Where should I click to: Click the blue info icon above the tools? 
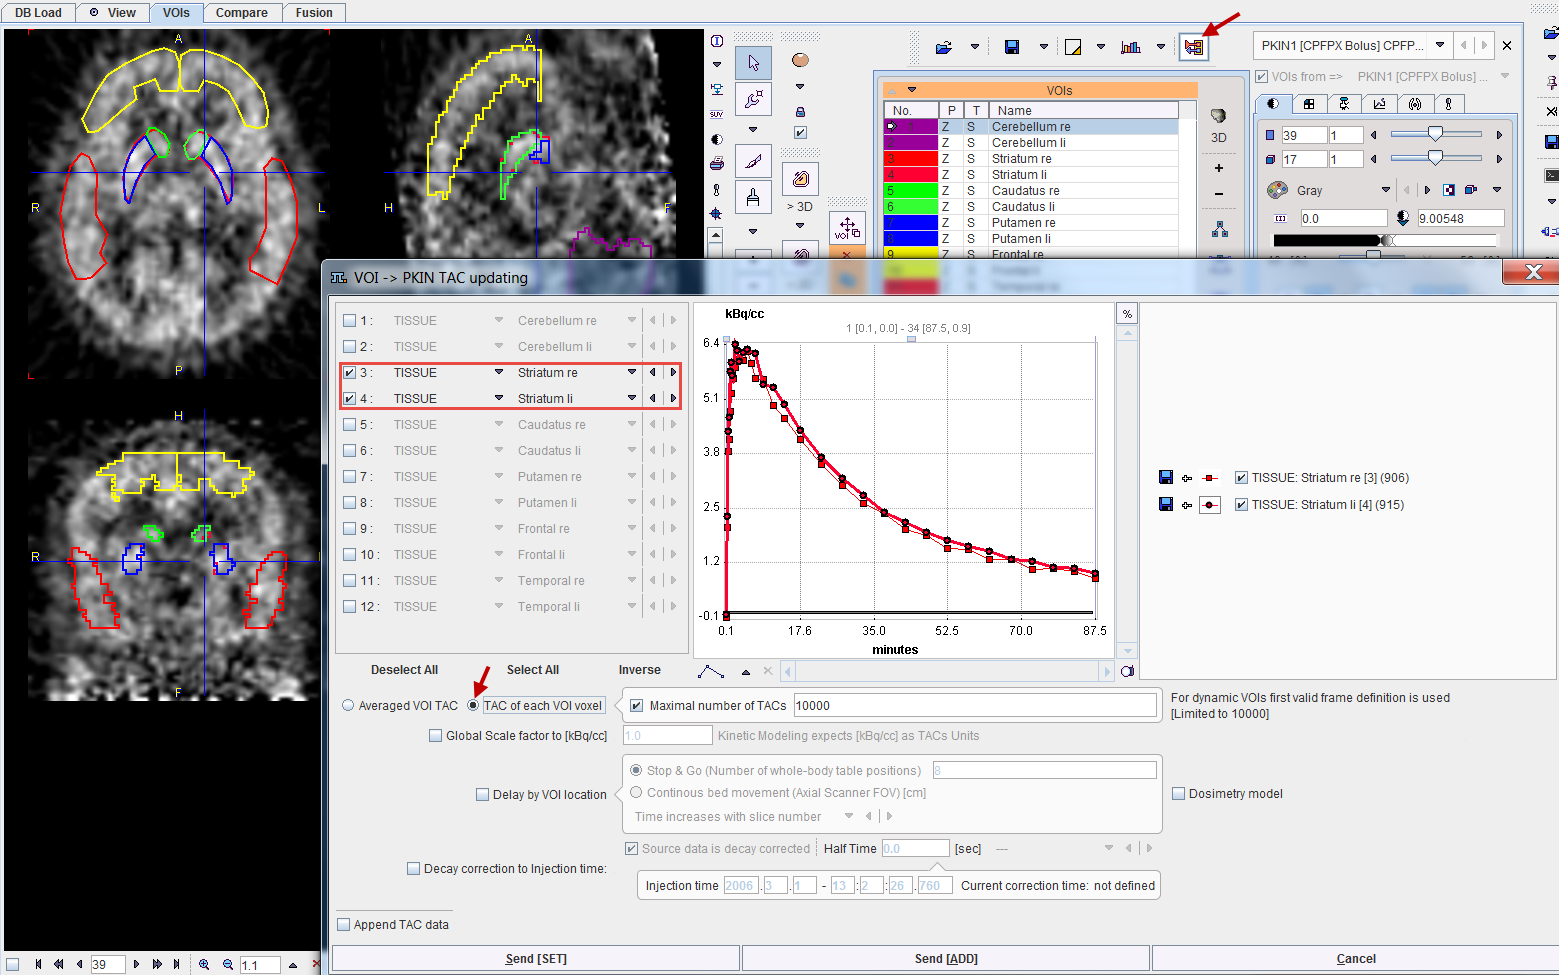[x=717, y=41]
